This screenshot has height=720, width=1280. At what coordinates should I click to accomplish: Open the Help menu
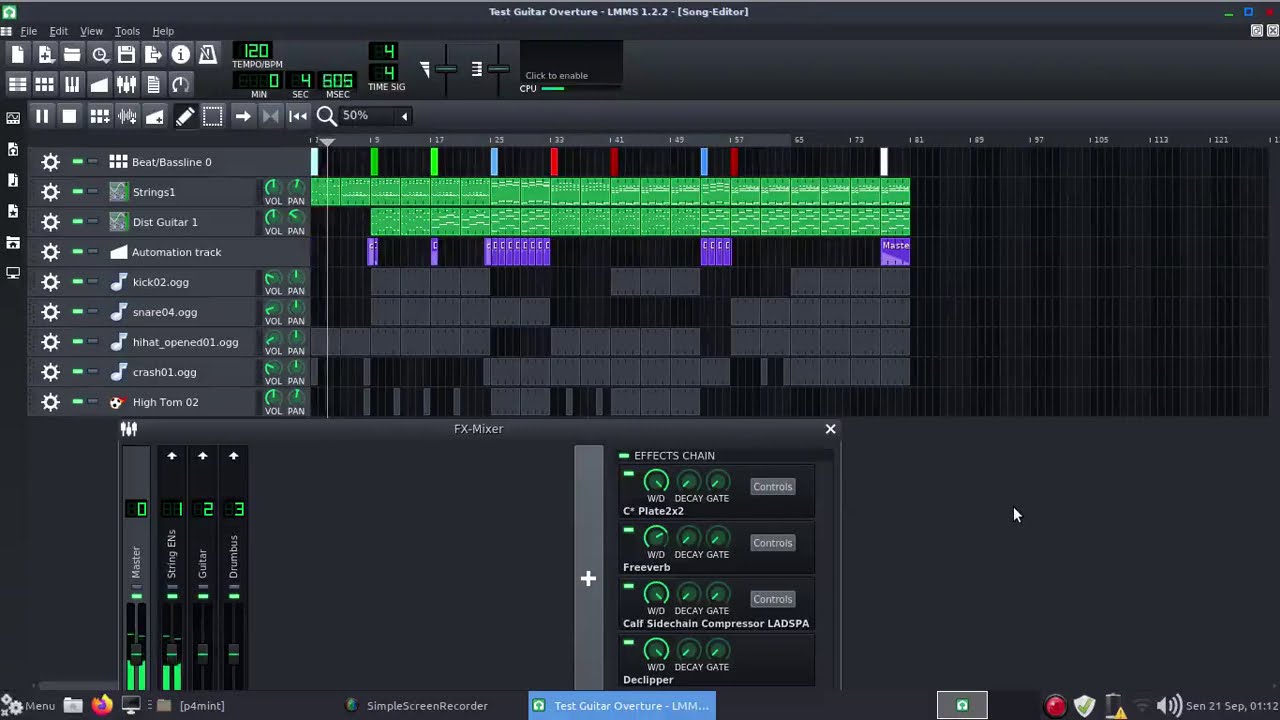(163, 31)
